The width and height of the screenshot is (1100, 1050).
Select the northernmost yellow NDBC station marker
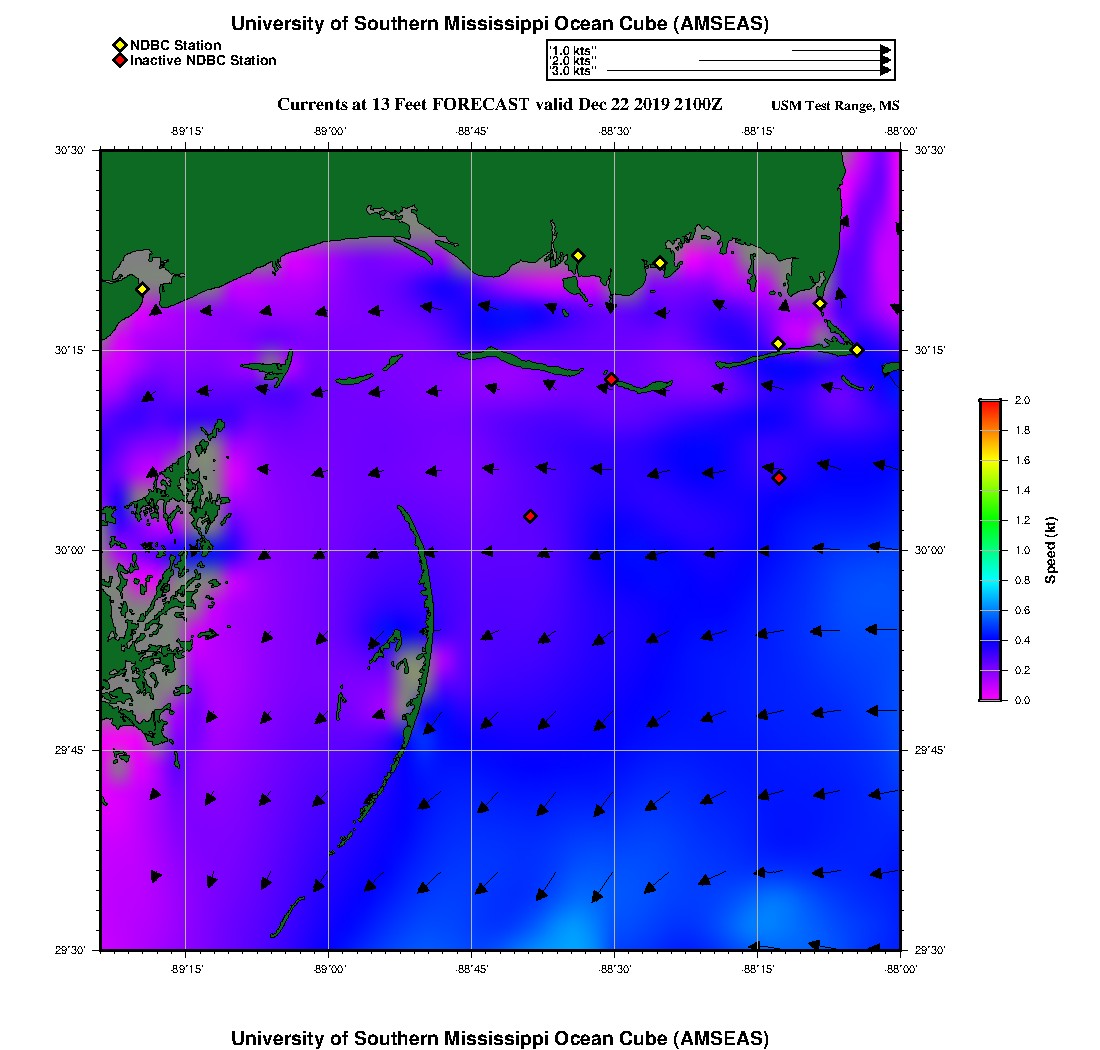[x=577, y=255]
